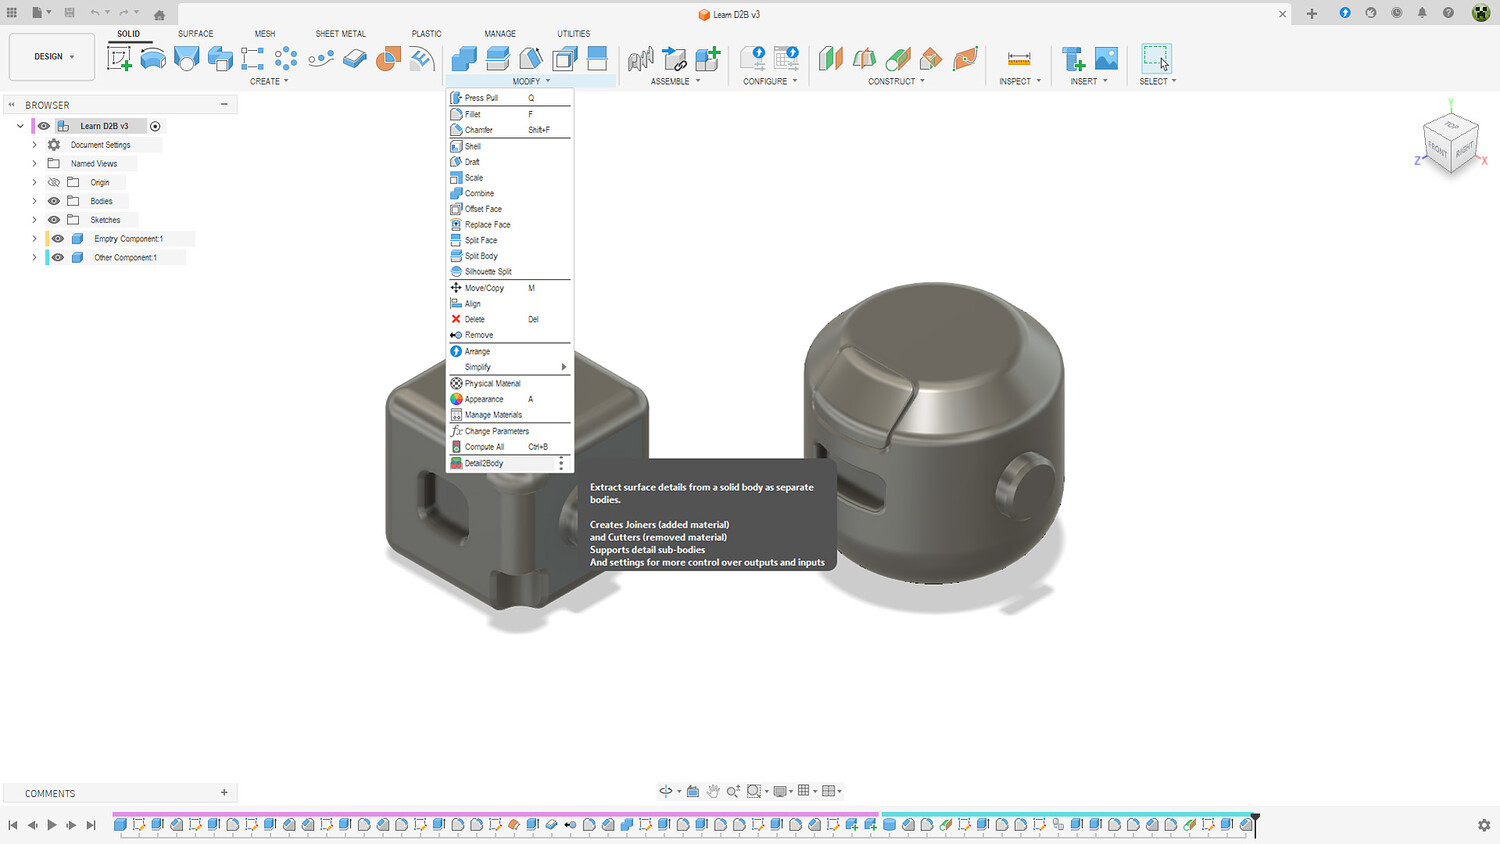Open the Data Panel grid icon
This screenshot has height=844, width=1500.
[x=12, y=13]
